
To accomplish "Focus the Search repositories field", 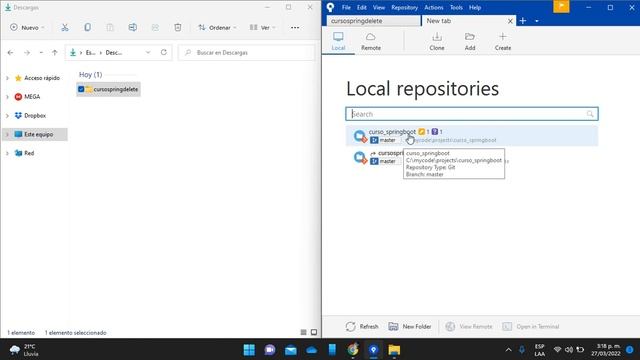I will click(472, 114).
